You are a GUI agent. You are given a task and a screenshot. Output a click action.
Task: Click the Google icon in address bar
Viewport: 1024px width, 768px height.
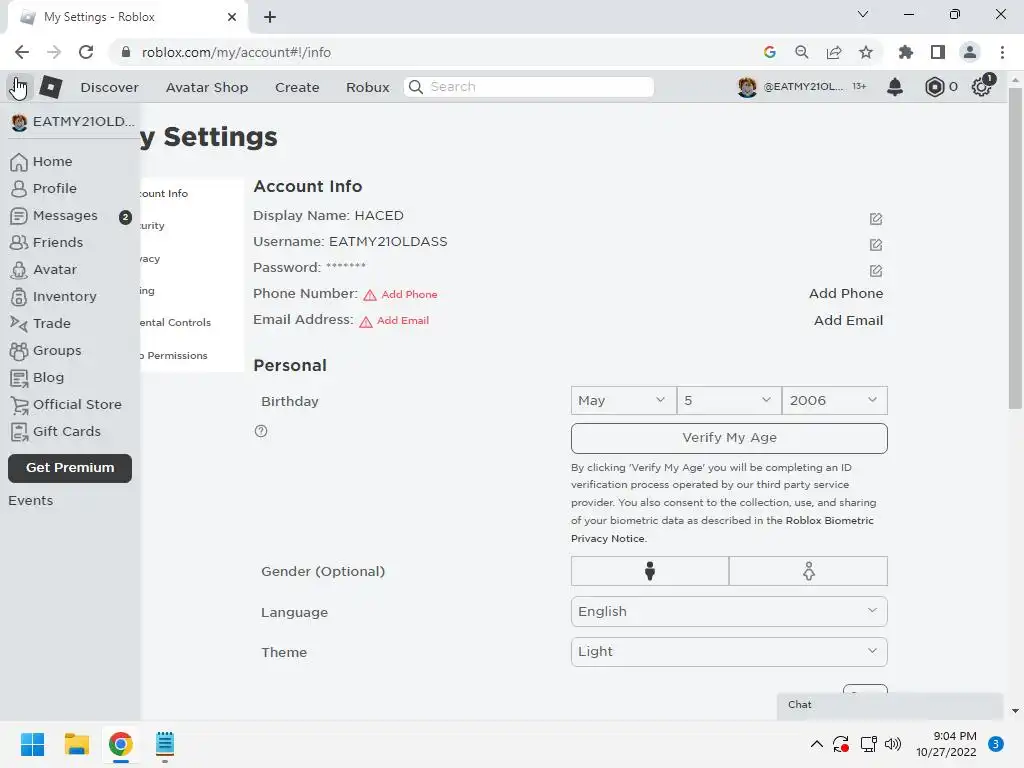[769, 52]
